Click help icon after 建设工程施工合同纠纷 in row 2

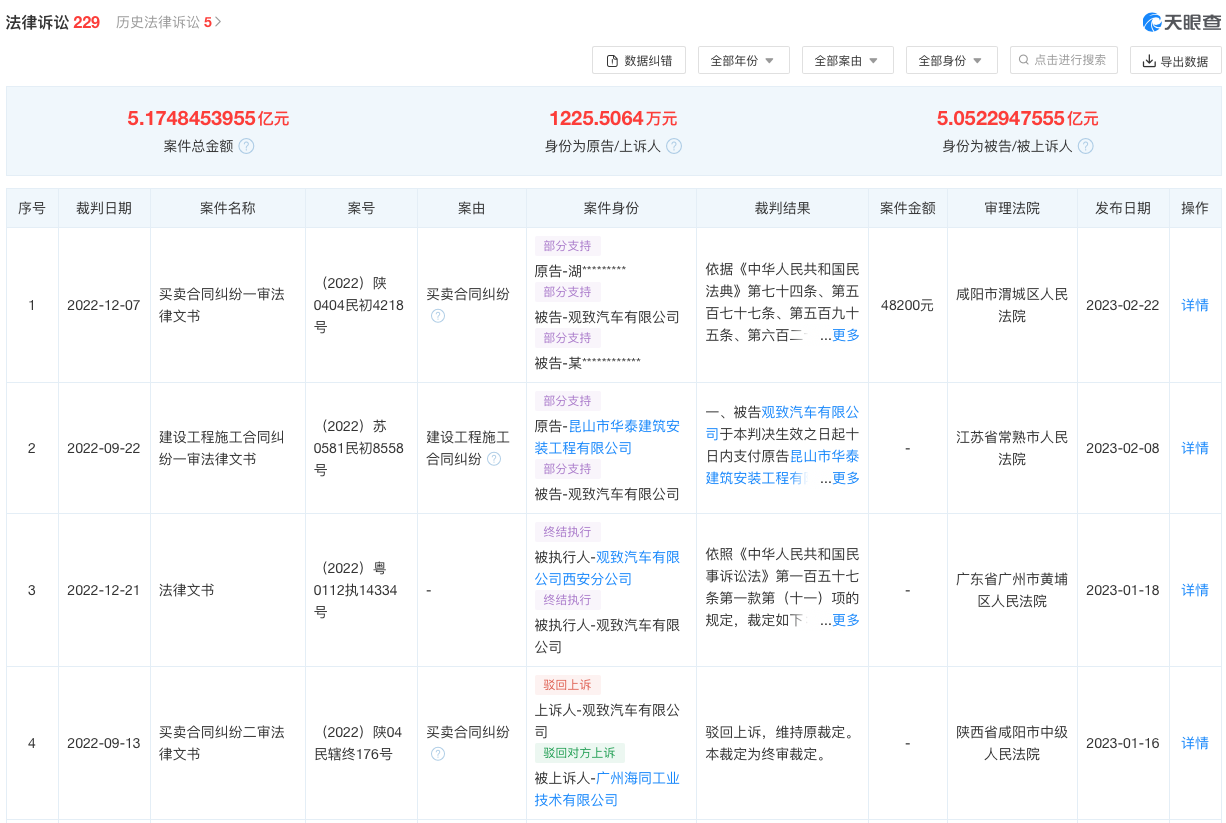(494, 459)
